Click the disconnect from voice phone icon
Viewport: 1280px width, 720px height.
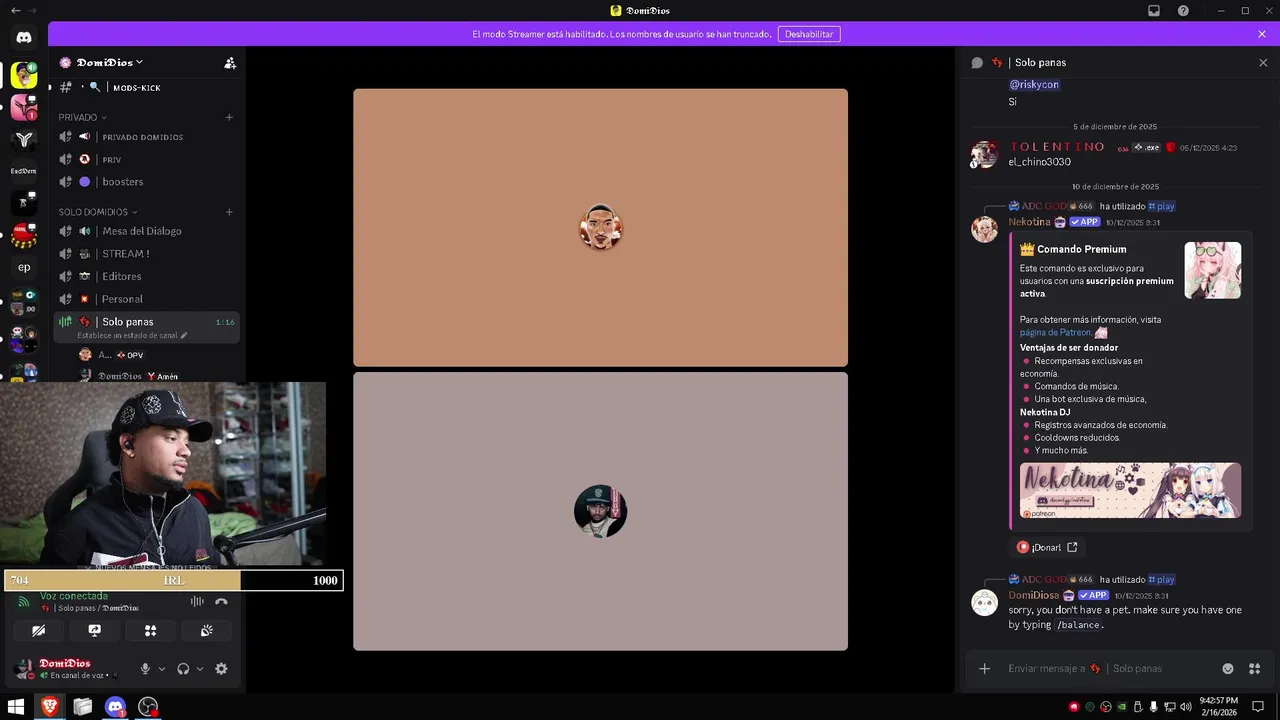(x=221, y=602)
